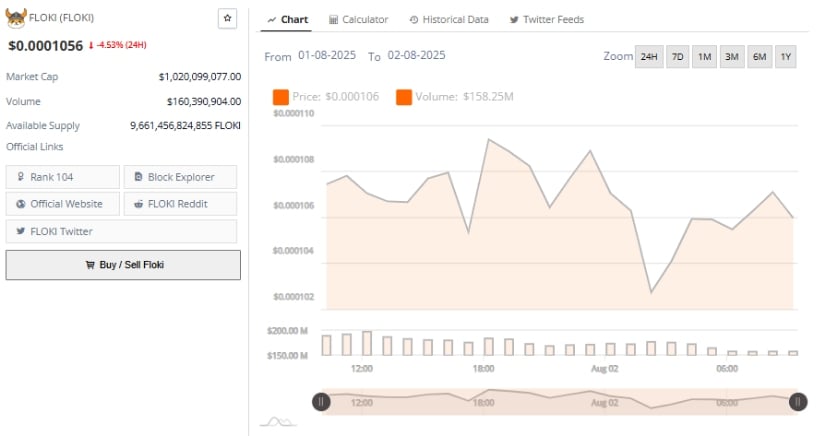The image size is (825, 436).
Task: Click the Volume value $160,390,904.00
Action: [204, 102]
